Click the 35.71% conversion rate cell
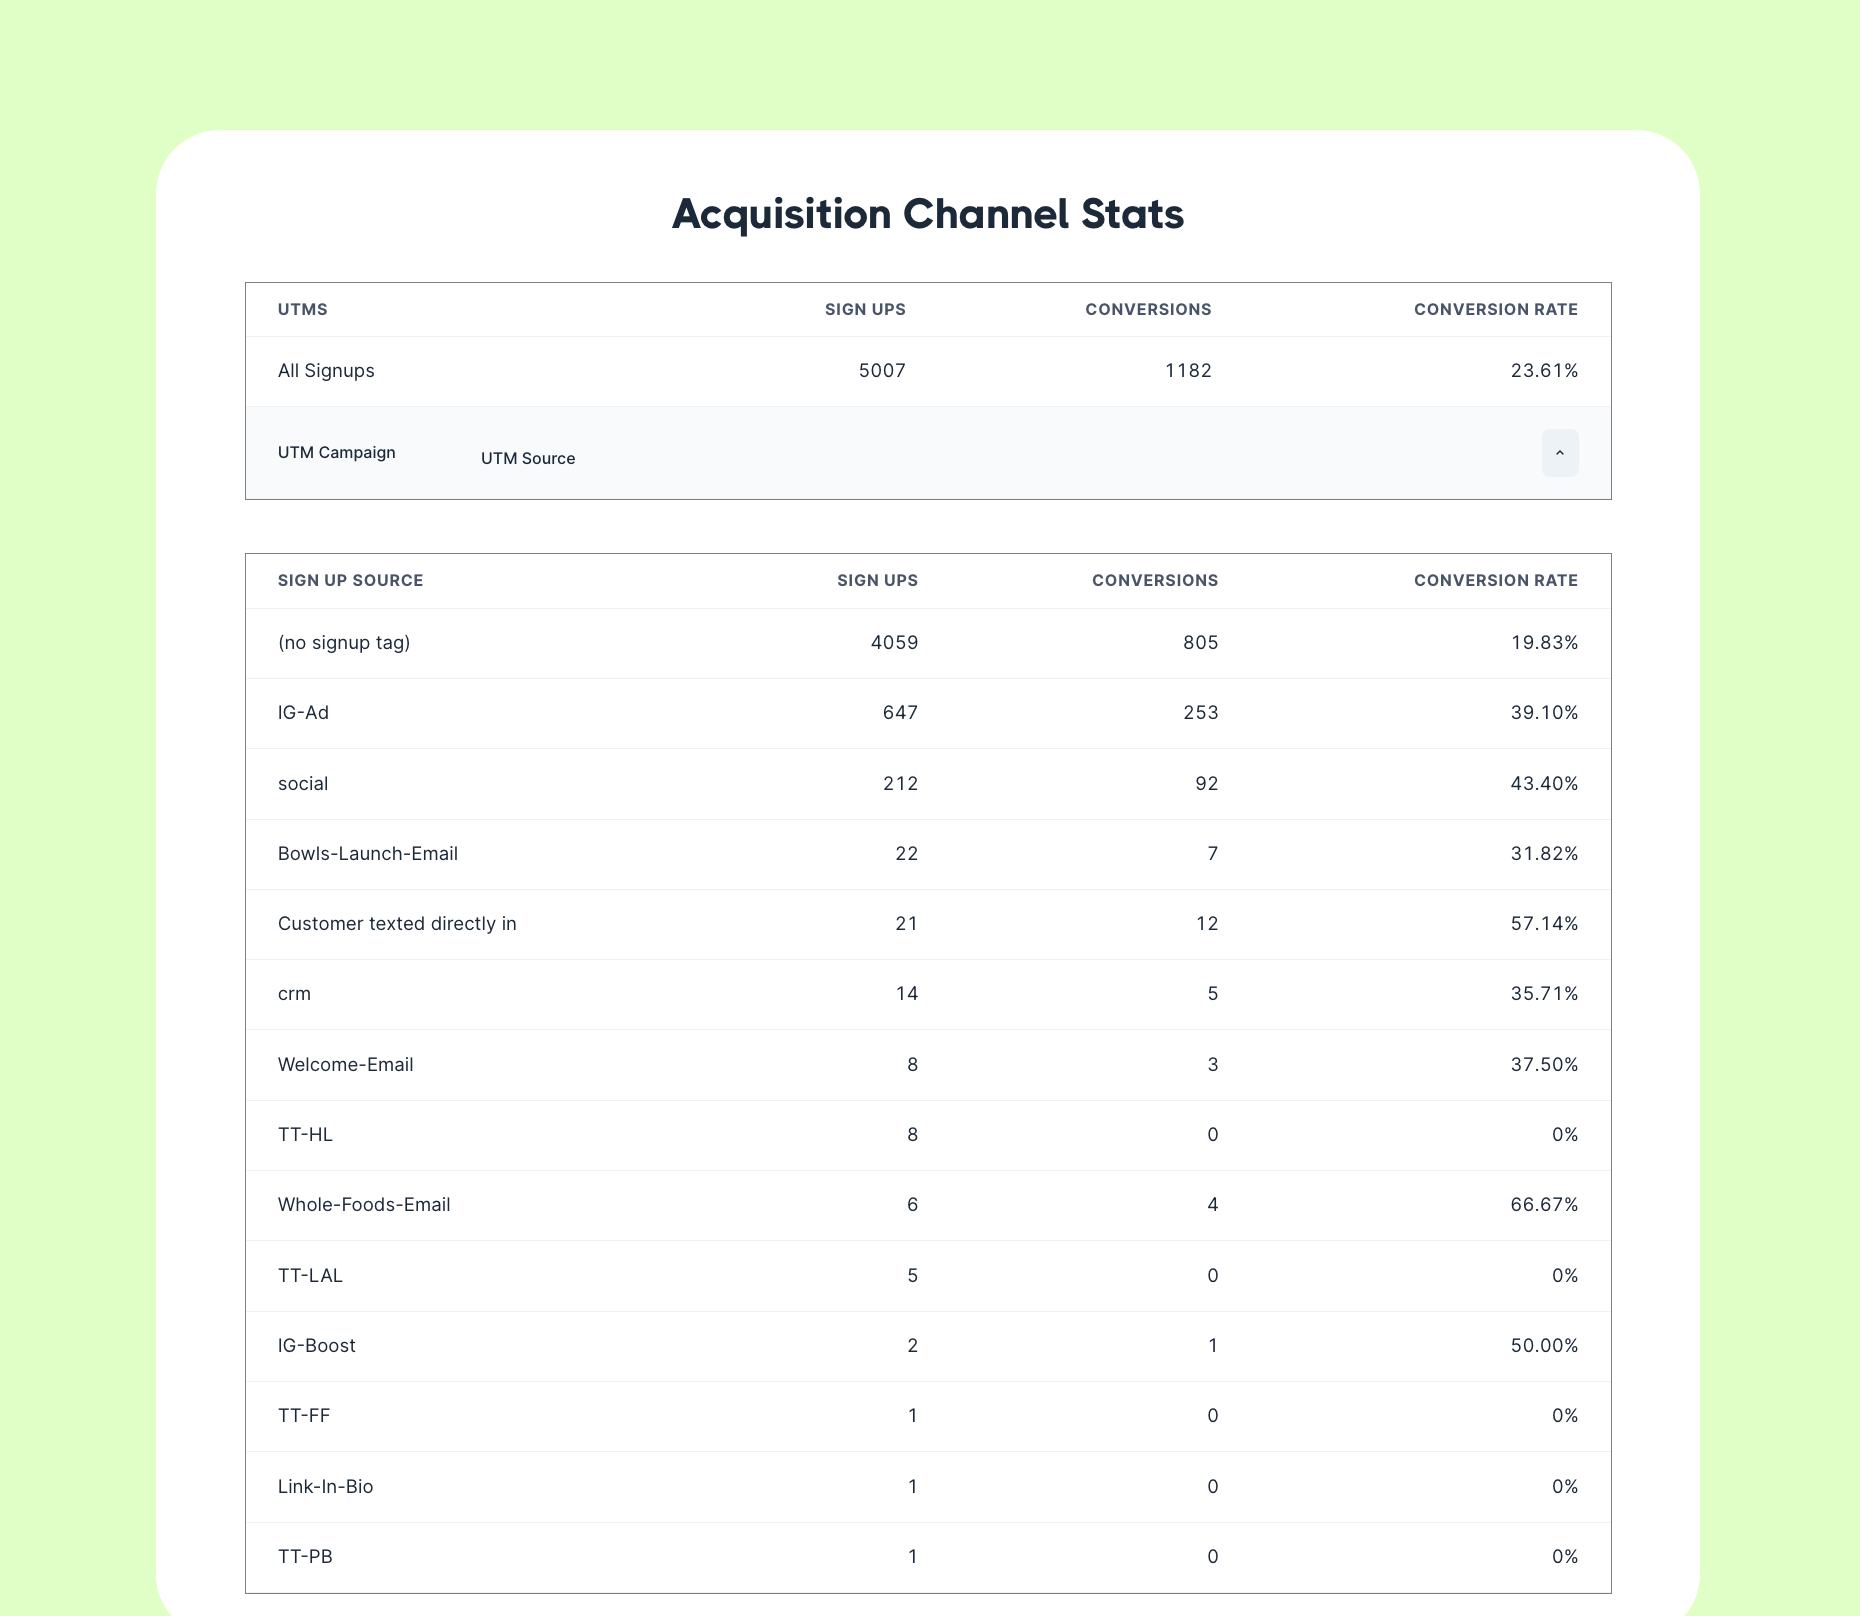Image resolution: width=1860 pixels, height=1616 pixels. tap(1544, 993)
